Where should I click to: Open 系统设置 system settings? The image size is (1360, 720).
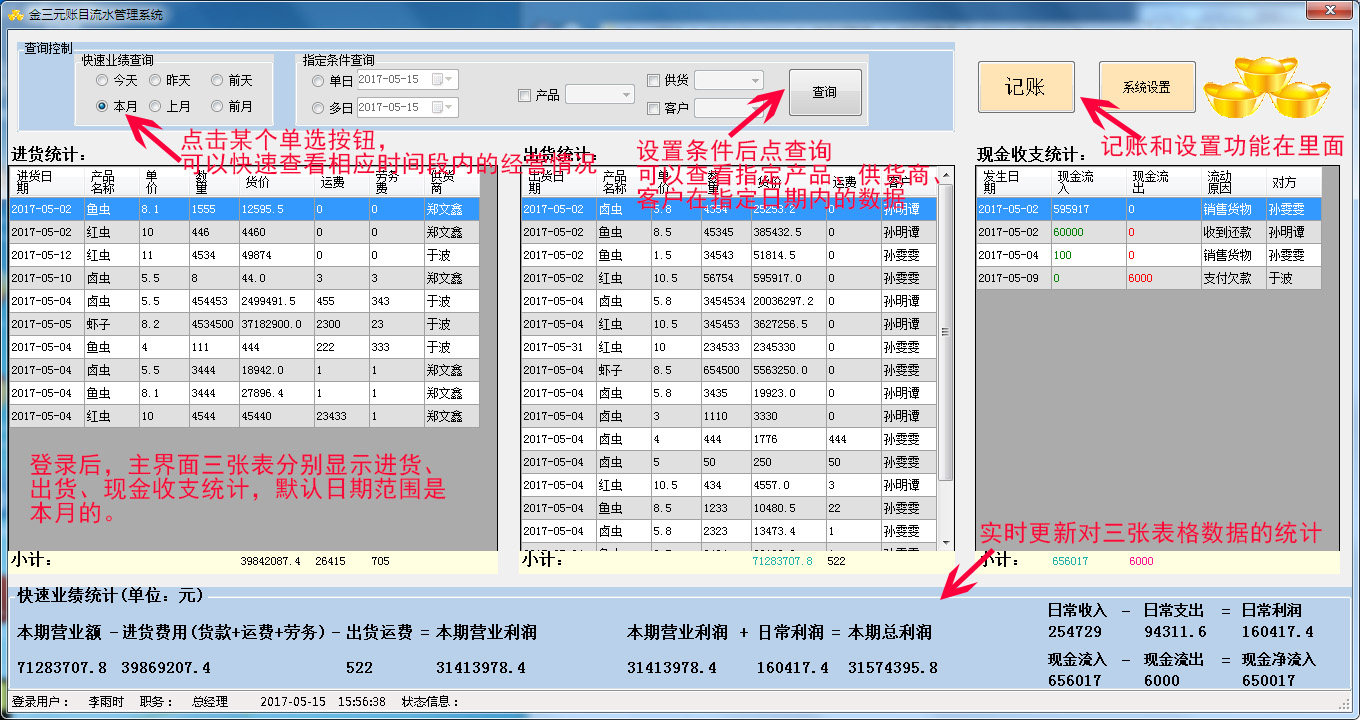(1147, 87)
